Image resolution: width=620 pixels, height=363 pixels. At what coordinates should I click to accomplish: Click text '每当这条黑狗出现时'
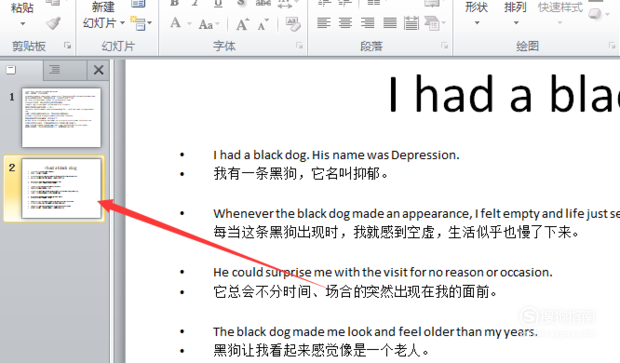276,232
